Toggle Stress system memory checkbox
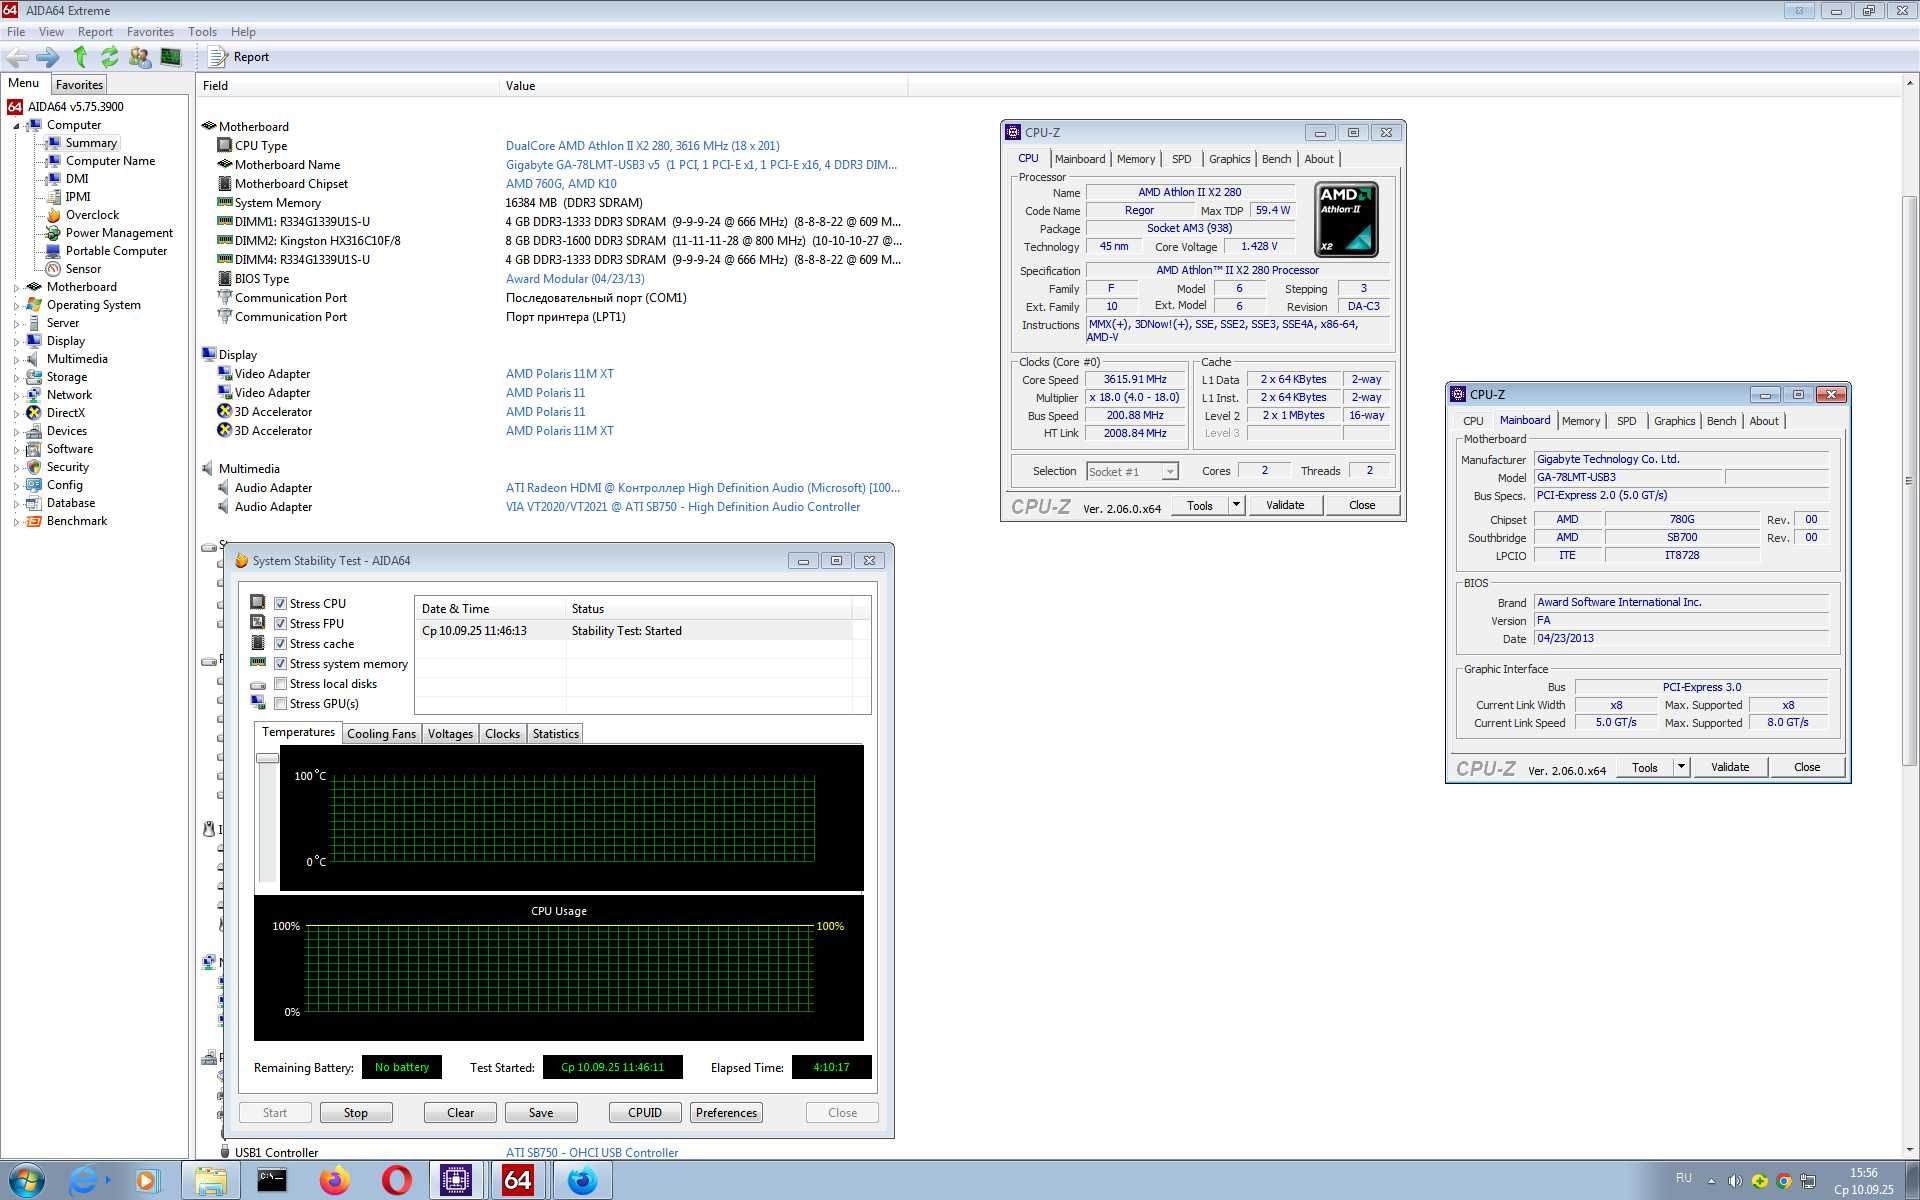The width and height of the screenshot is (1920, 1200). click(x=281, y=664)
